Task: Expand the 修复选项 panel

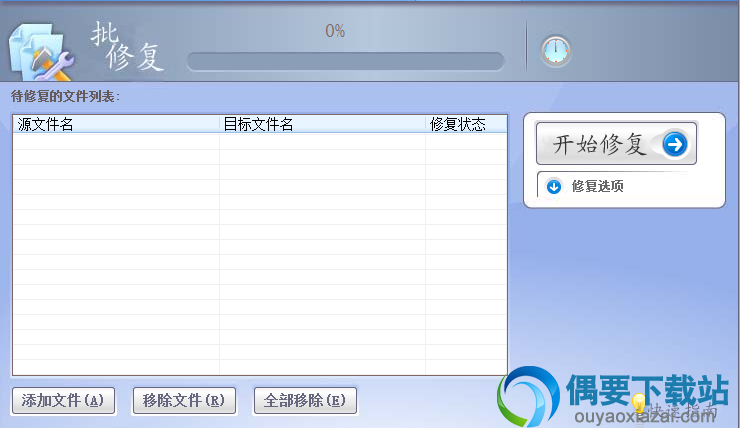Action: coord(554,186)
